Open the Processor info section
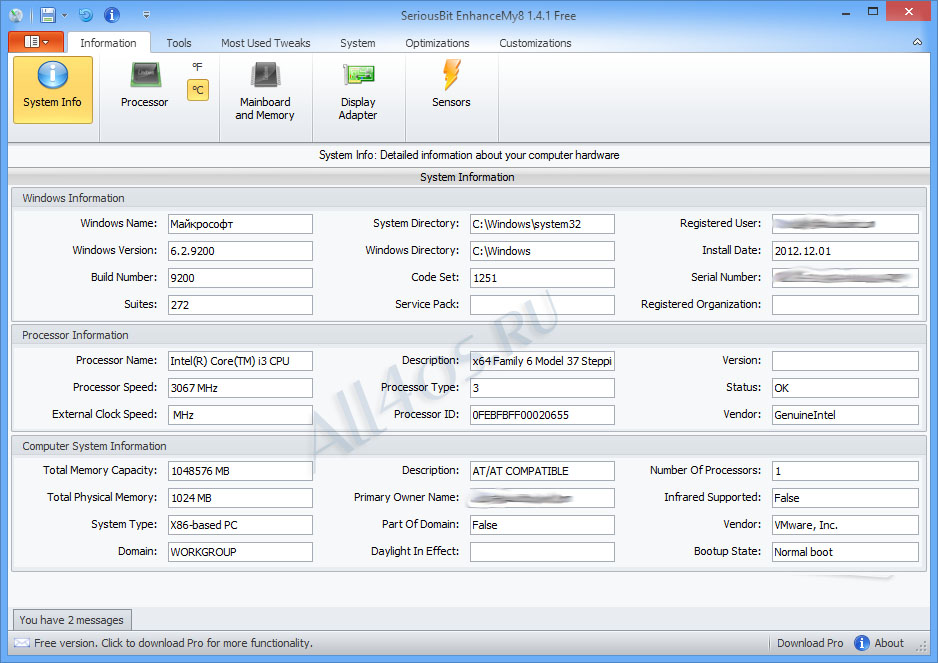This screenshot has height=663, width=938. click(x=144, y=85)
